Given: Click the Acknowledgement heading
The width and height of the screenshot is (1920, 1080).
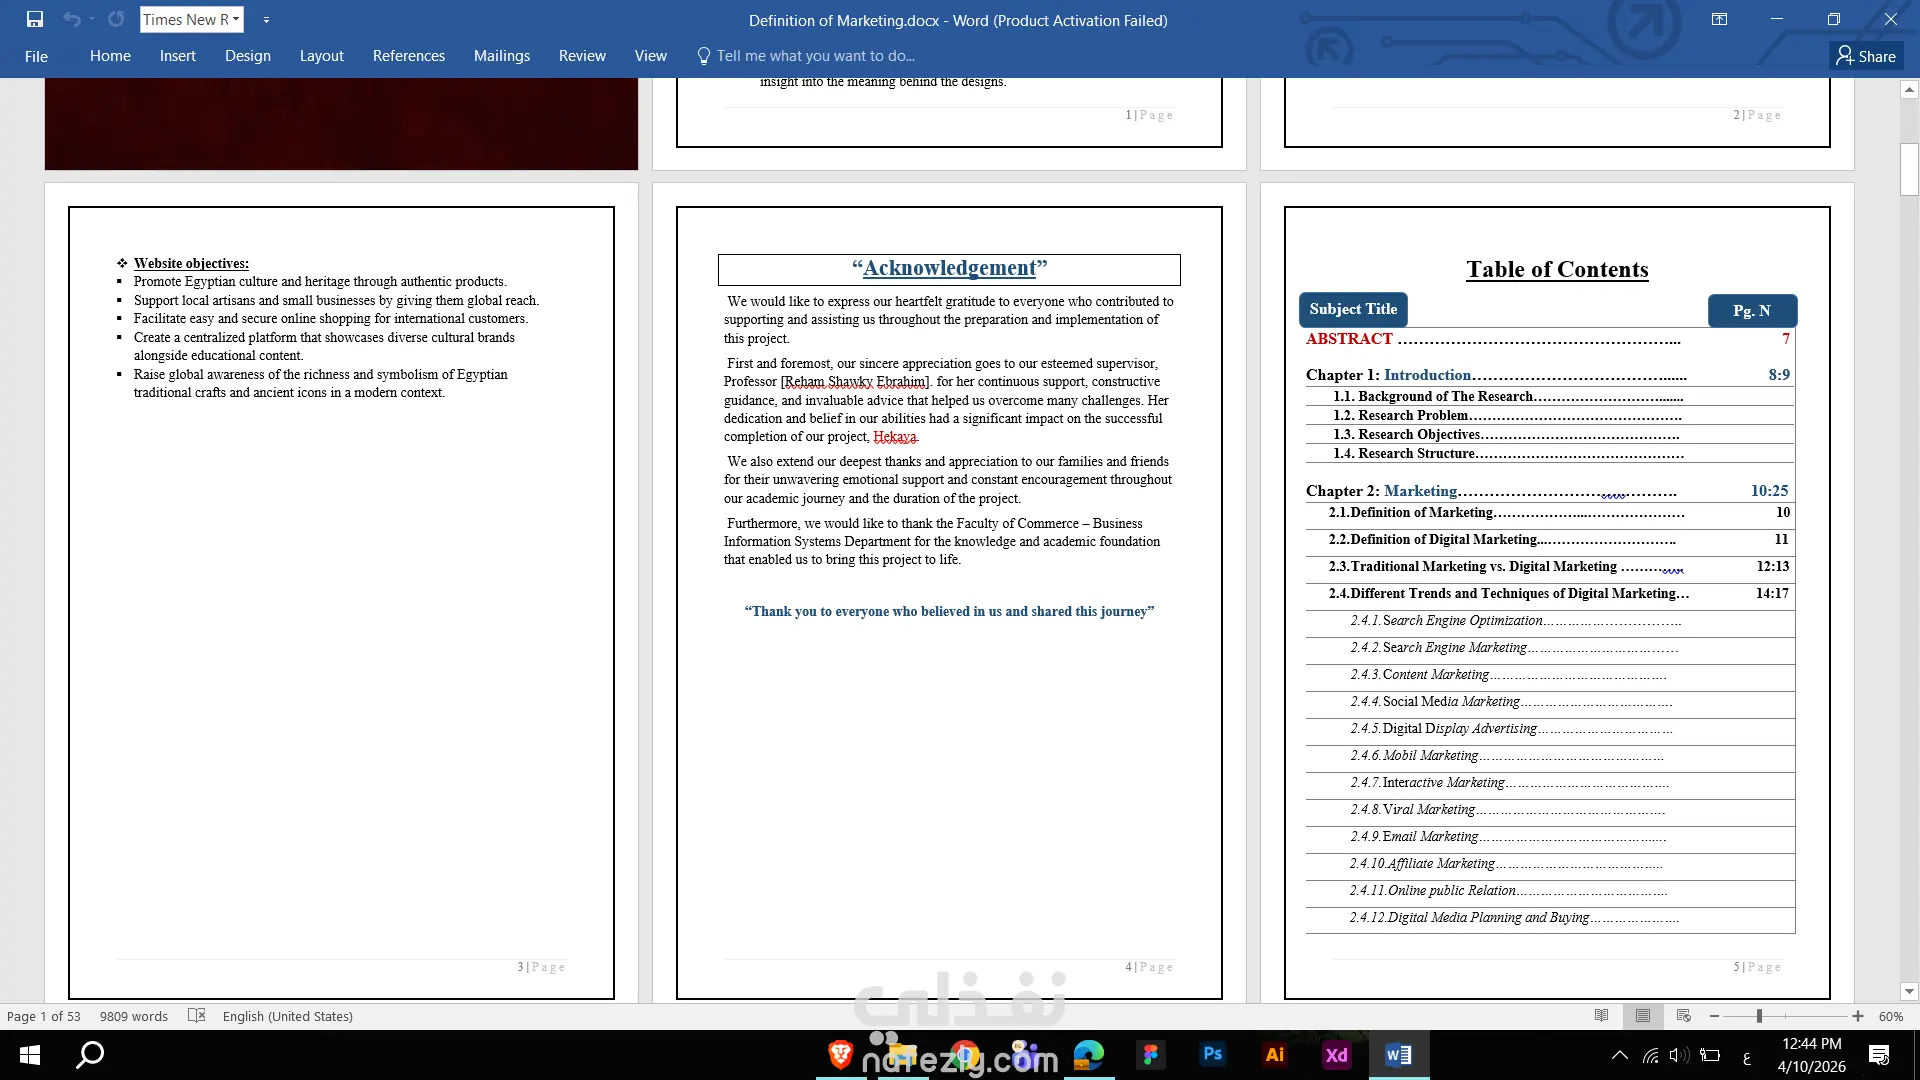Looking at the screenshot, I should pos(949,268).
